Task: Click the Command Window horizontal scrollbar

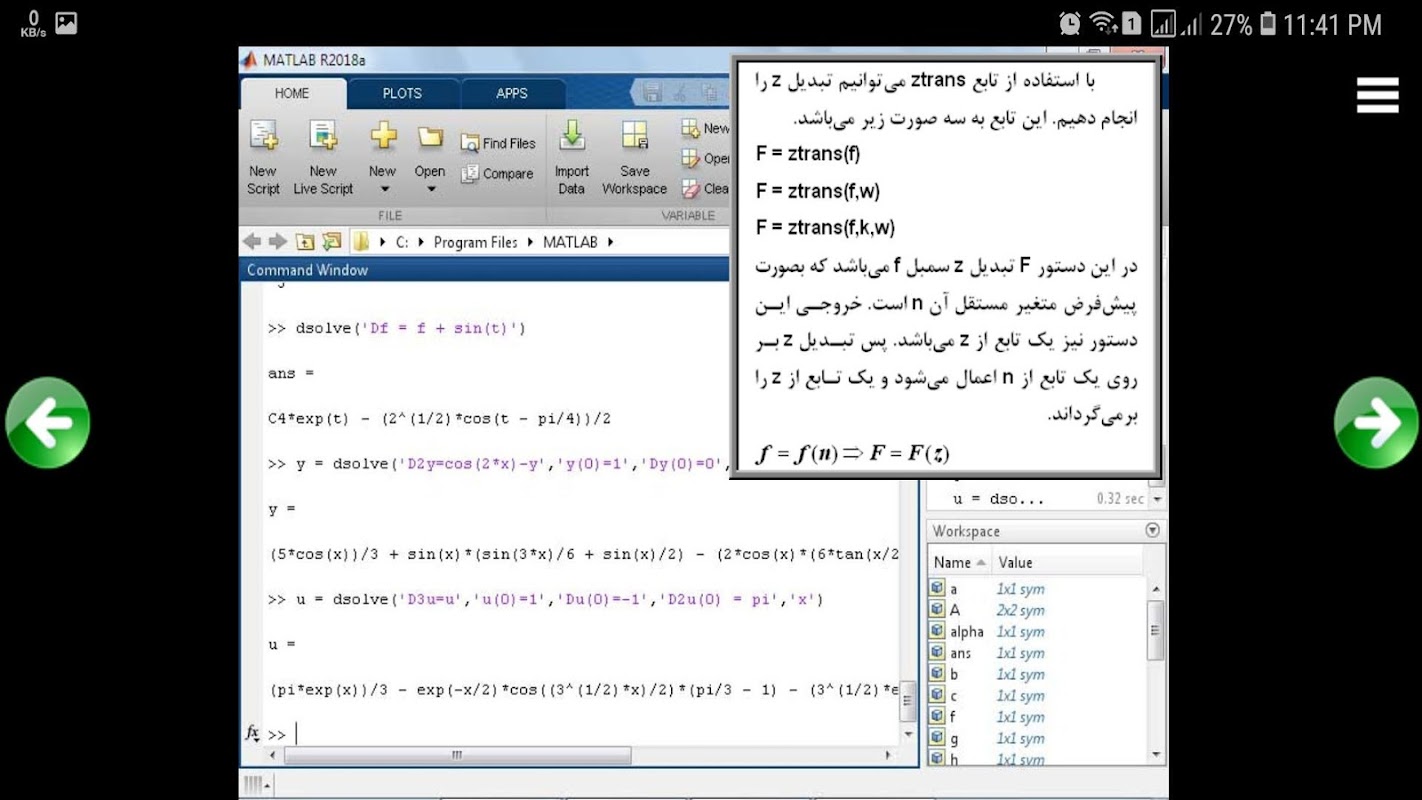Action: [457, 756]
